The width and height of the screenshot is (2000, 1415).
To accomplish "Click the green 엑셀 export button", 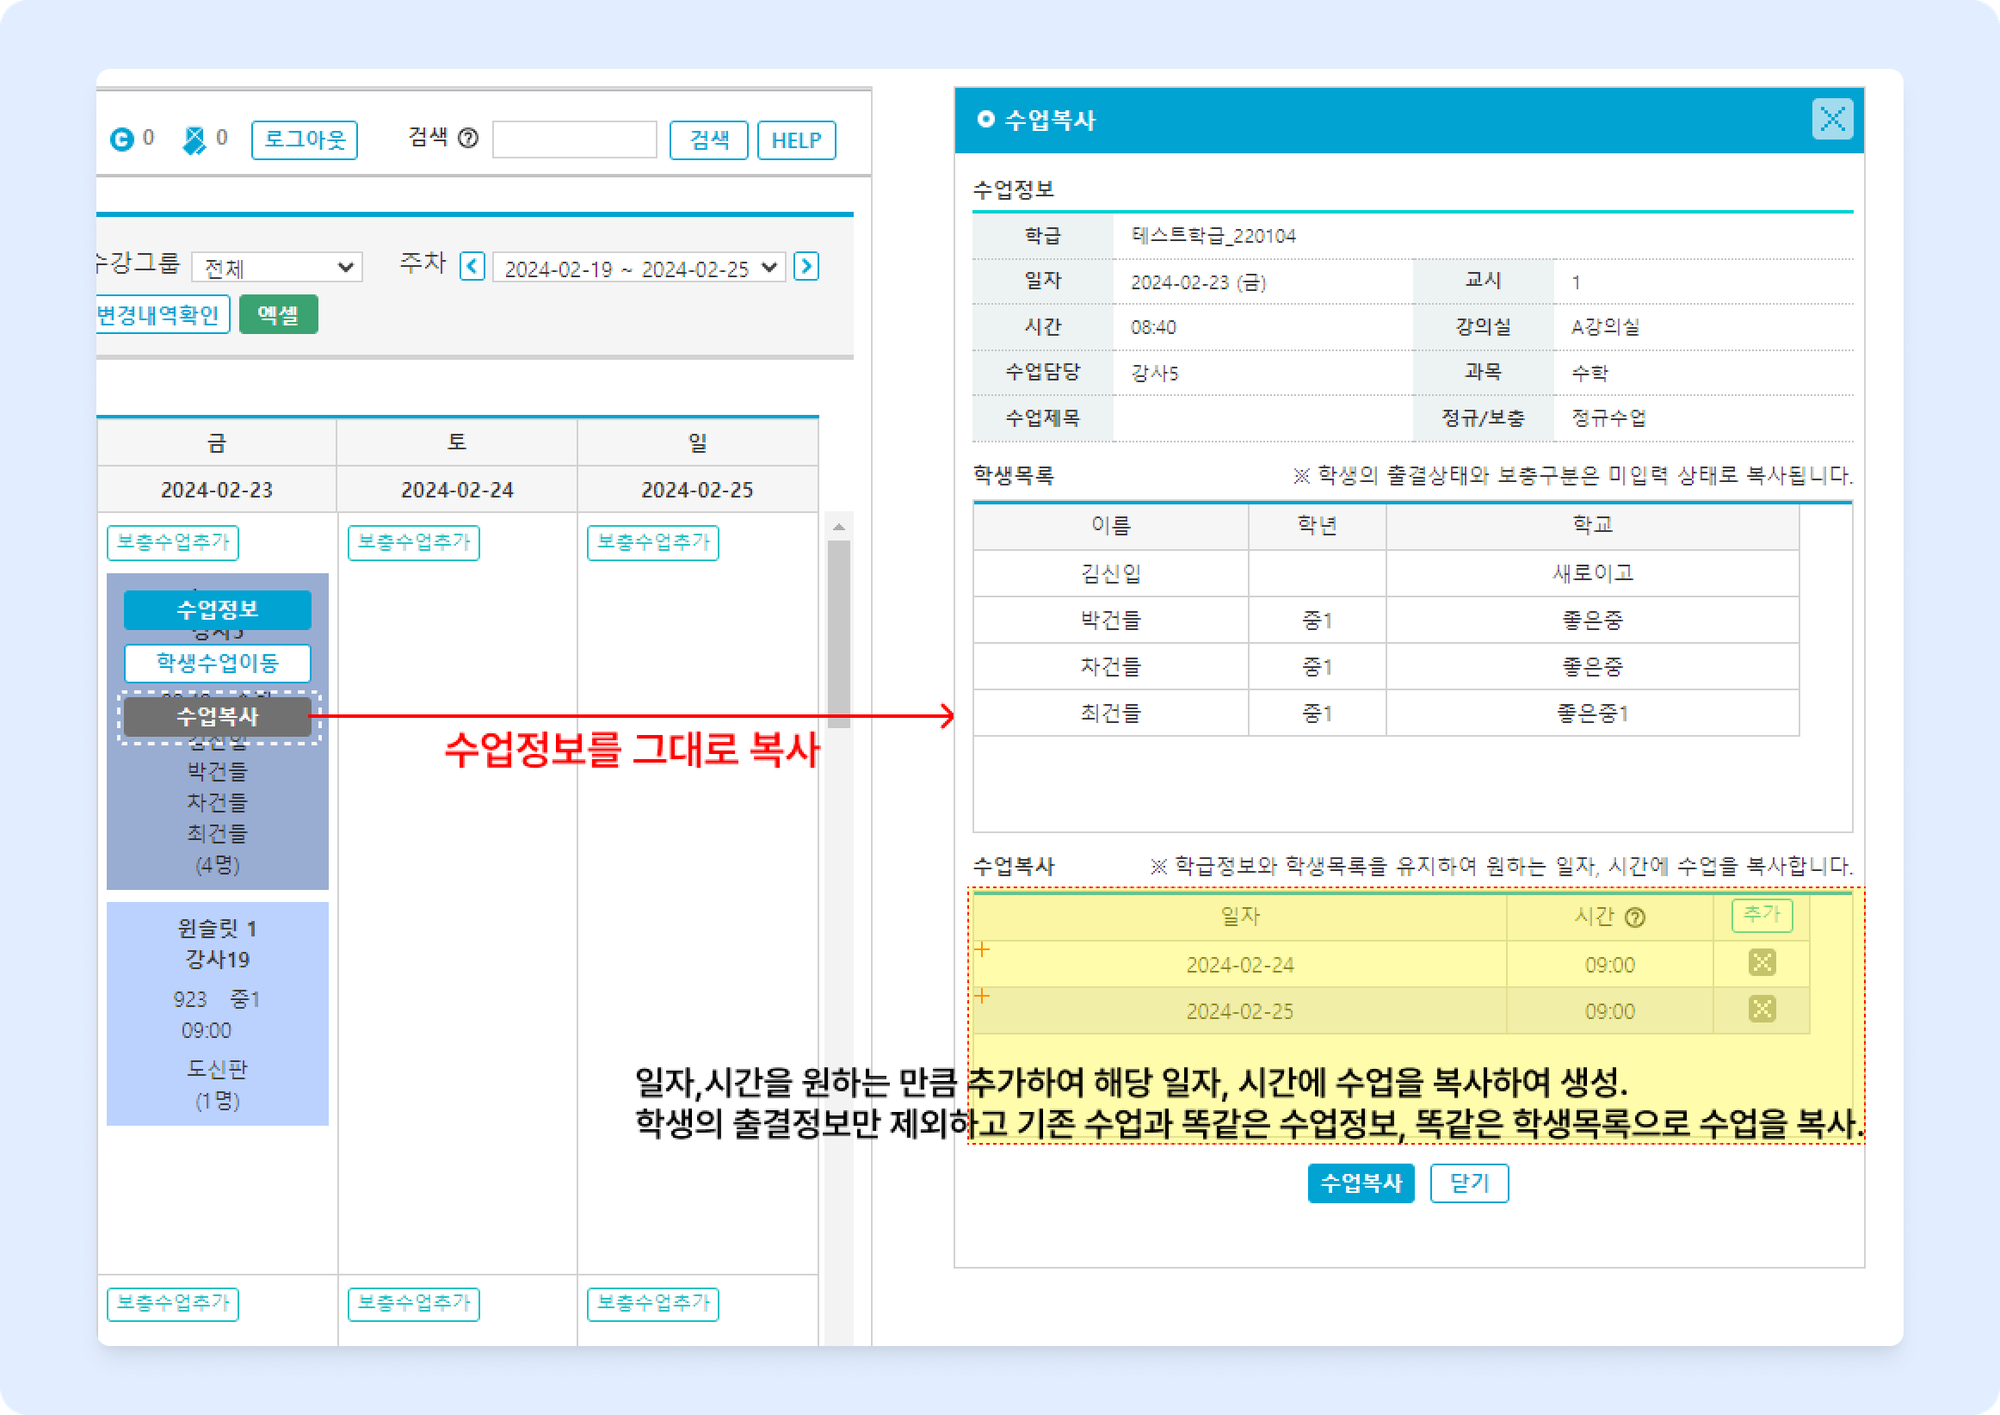I will coord(278,315).
